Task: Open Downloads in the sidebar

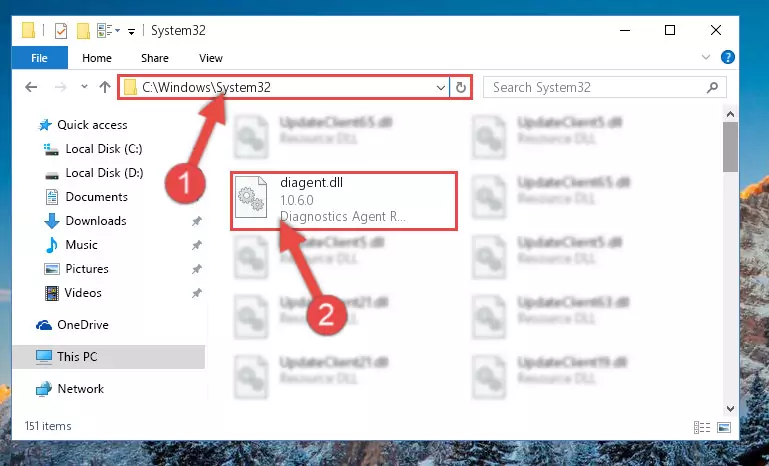Action: coord(96,221)
